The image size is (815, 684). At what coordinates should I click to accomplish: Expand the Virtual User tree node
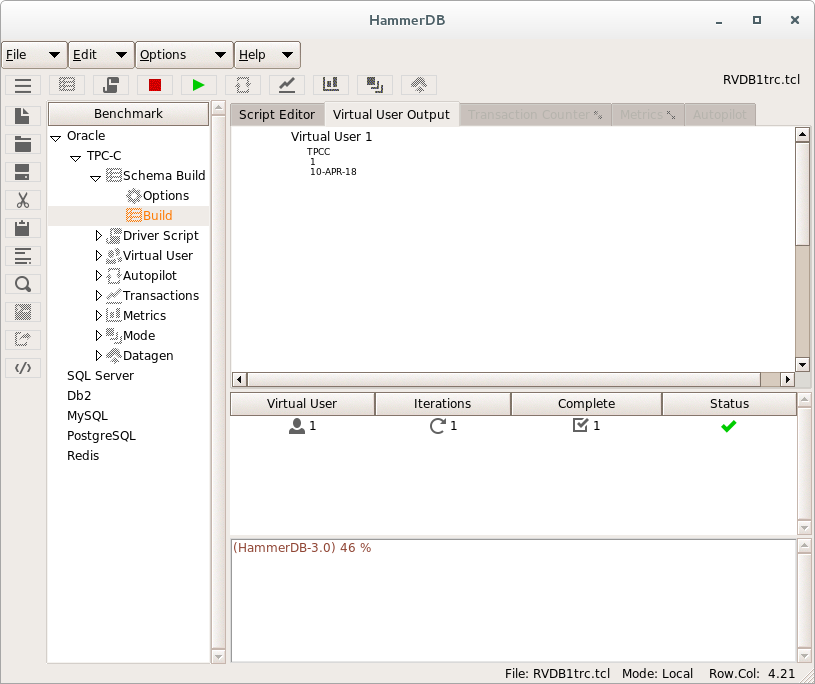[x=99, y=256]
